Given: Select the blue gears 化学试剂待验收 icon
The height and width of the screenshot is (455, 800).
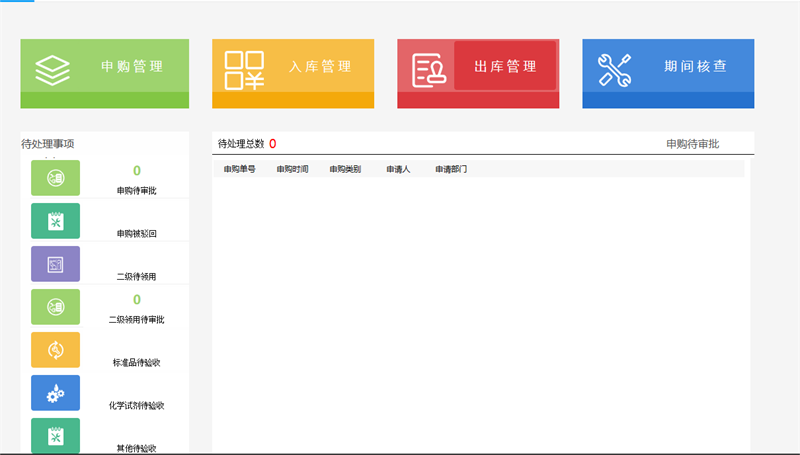Looking at the screenshot, I should click(x=55, y=393).
